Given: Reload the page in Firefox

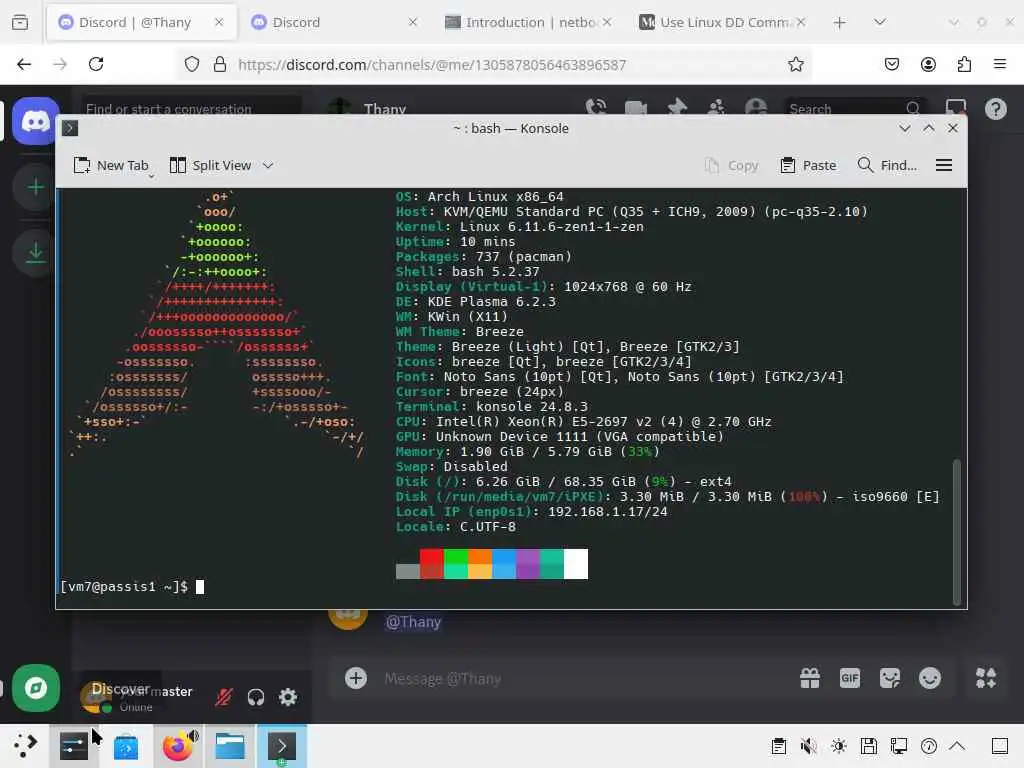Looking at the screenshot, I should [x=96, y=64].
